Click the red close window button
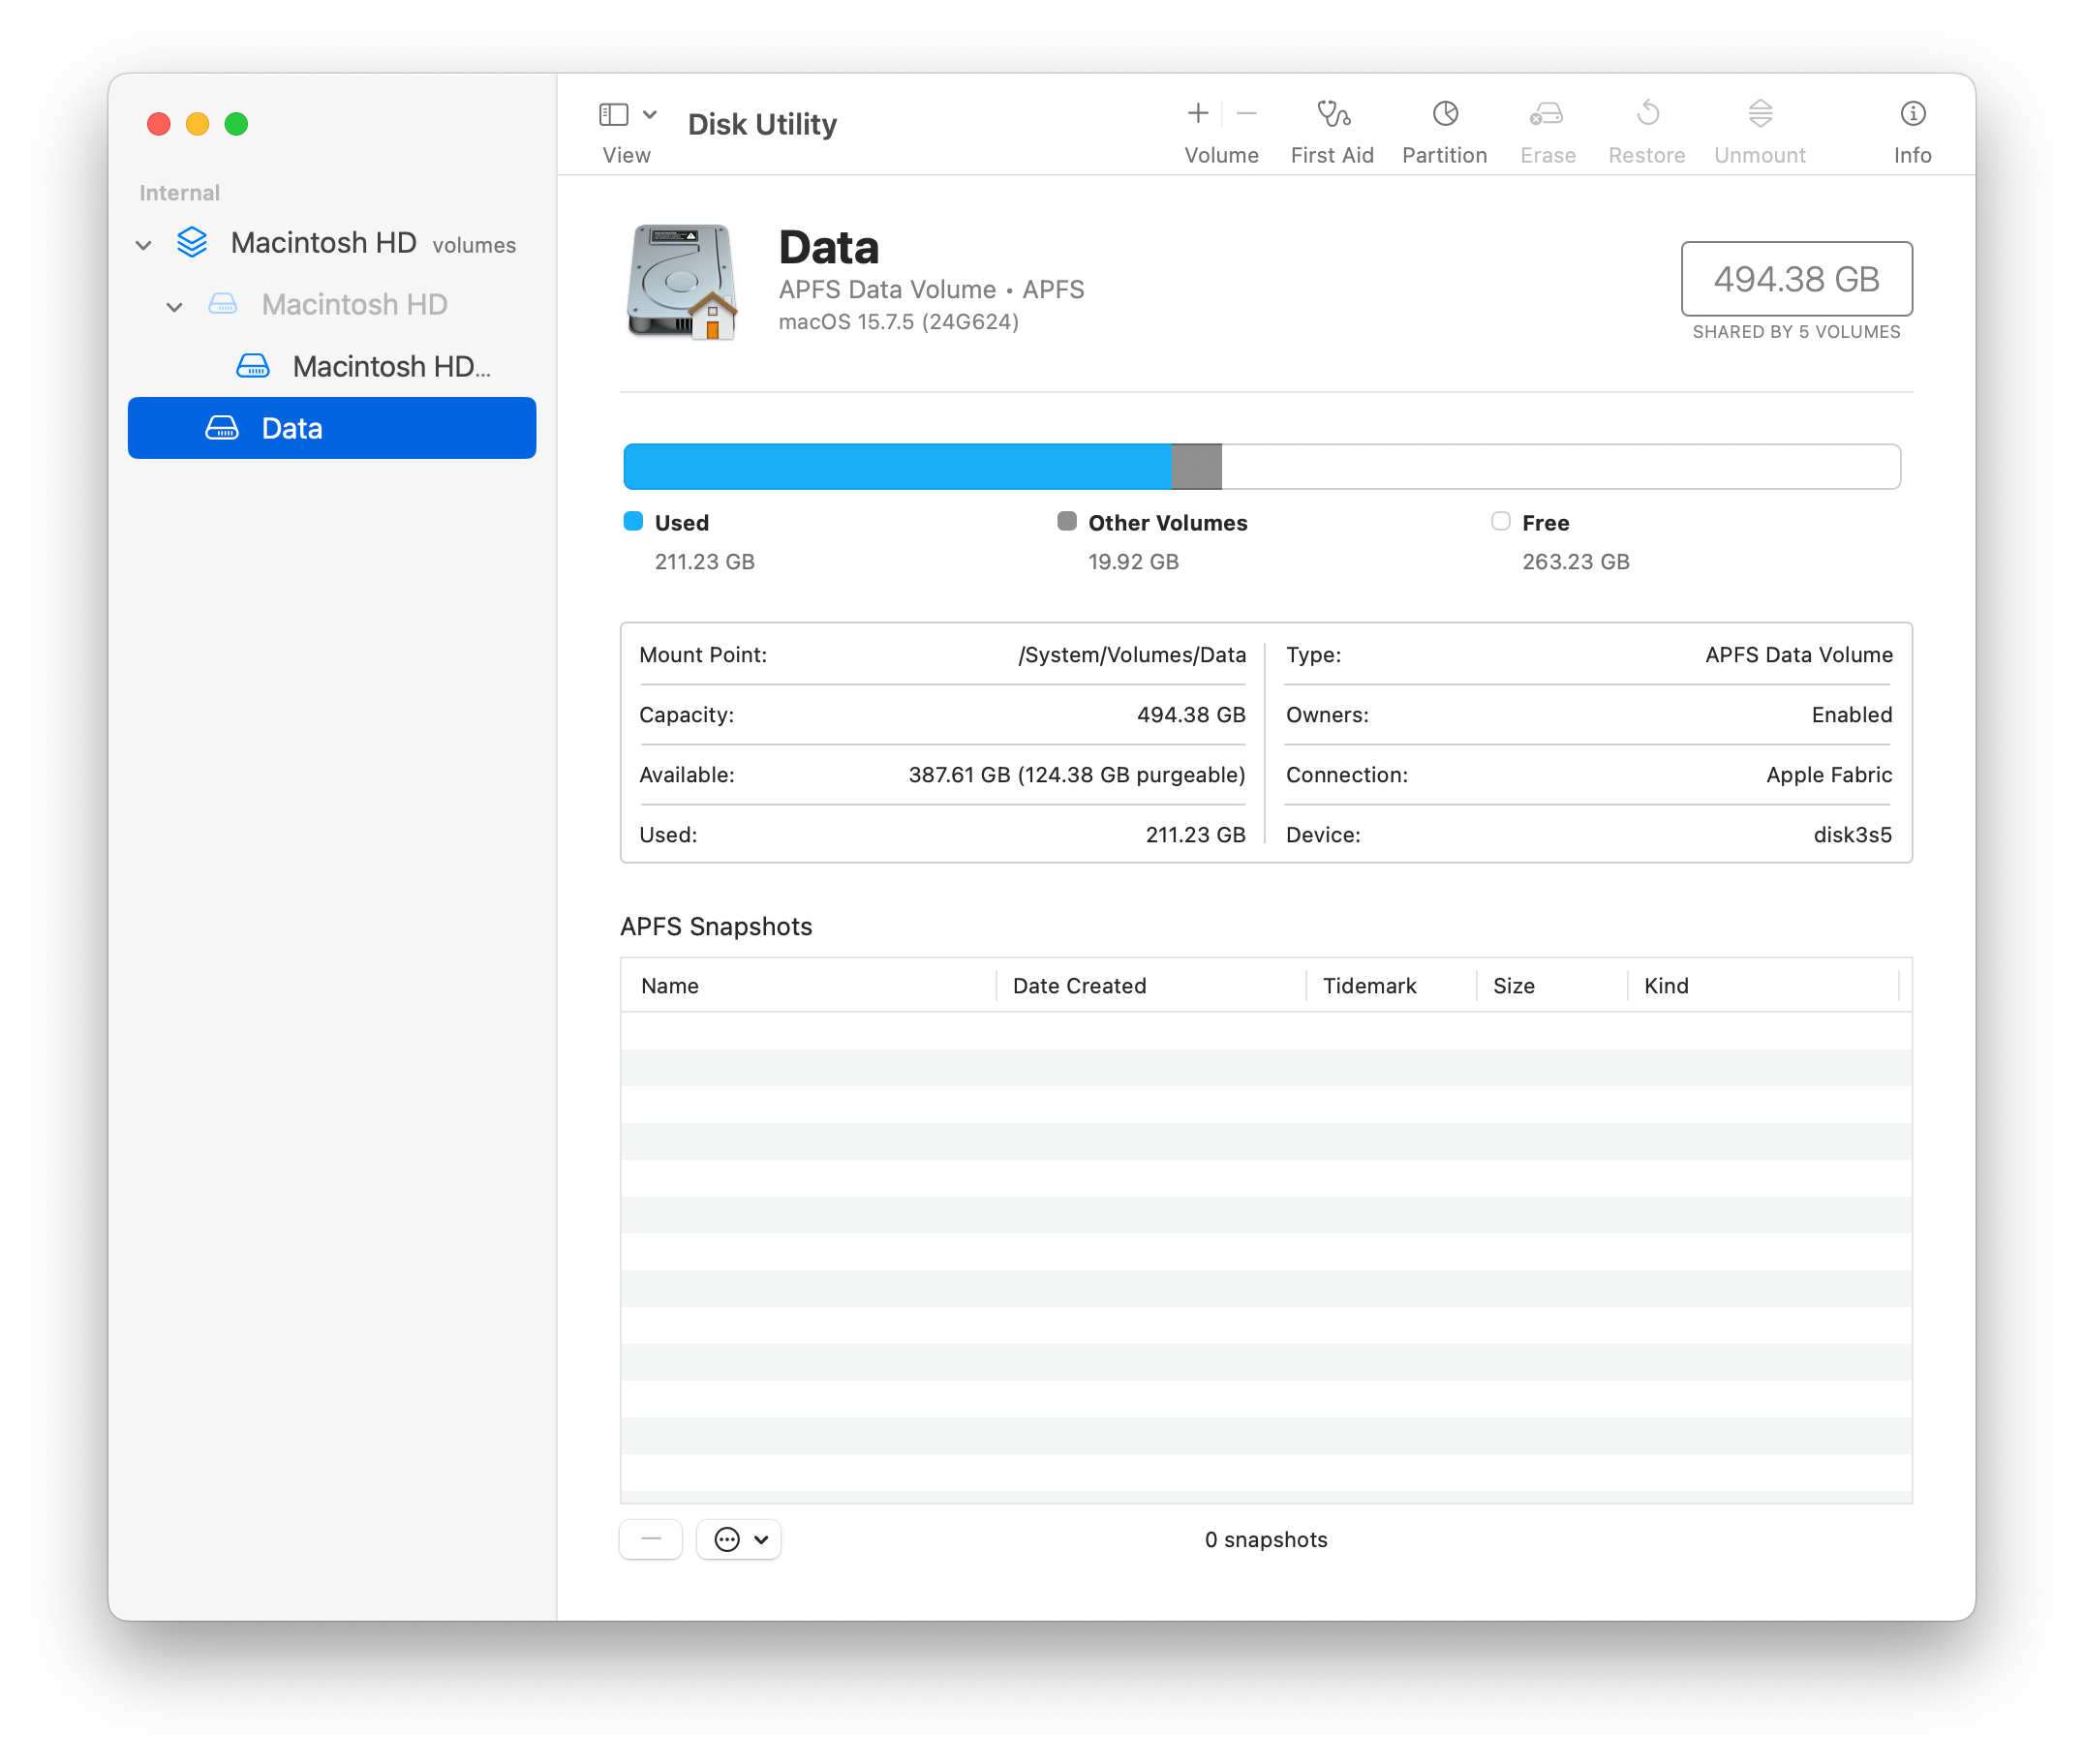 coord(158,124)
